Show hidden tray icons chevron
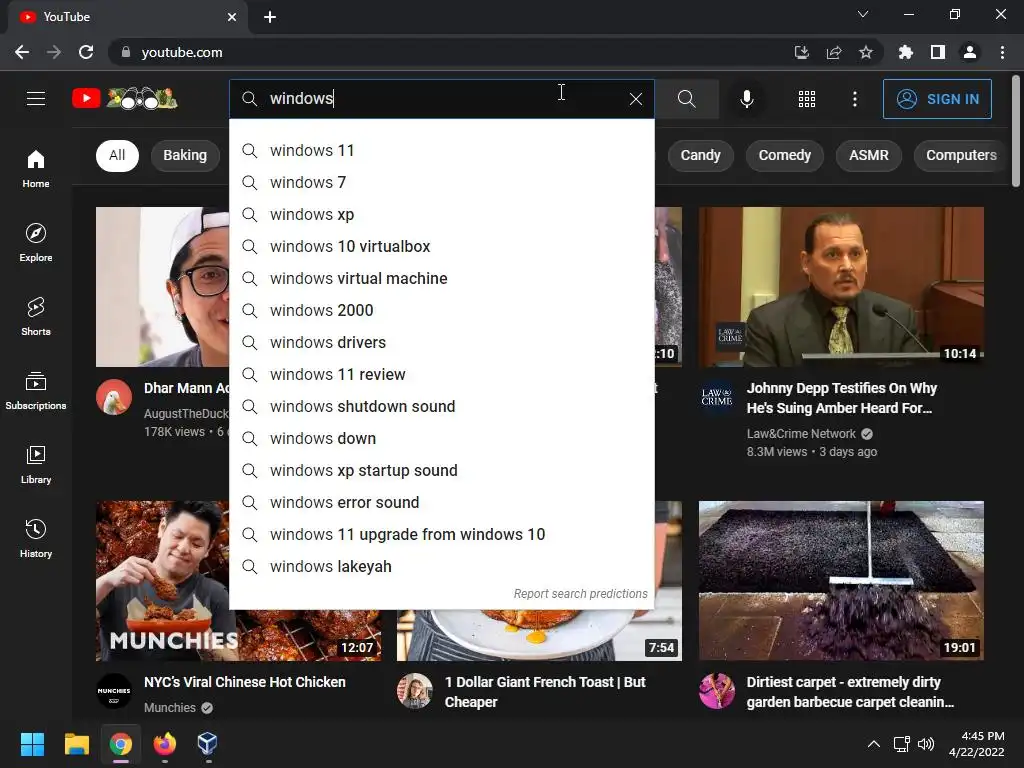 click(x=873, y=744)
